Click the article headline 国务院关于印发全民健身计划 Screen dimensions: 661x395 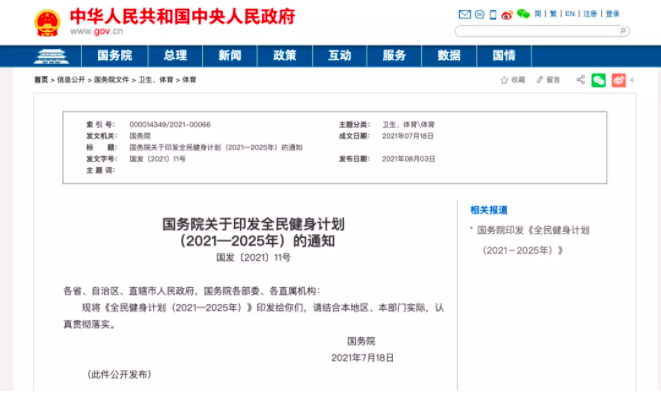pyautogui.click(x=253, y=232)
